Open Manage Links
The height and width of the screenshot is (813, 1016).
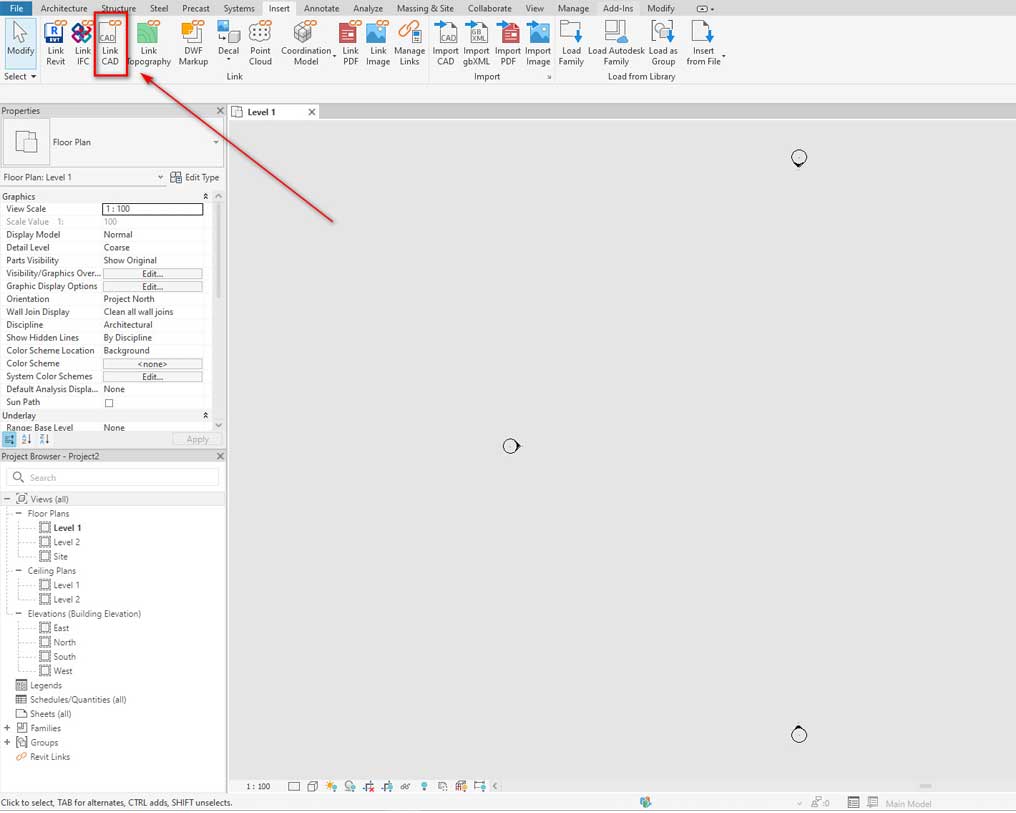pyautogui.click(x=410, y=43)
